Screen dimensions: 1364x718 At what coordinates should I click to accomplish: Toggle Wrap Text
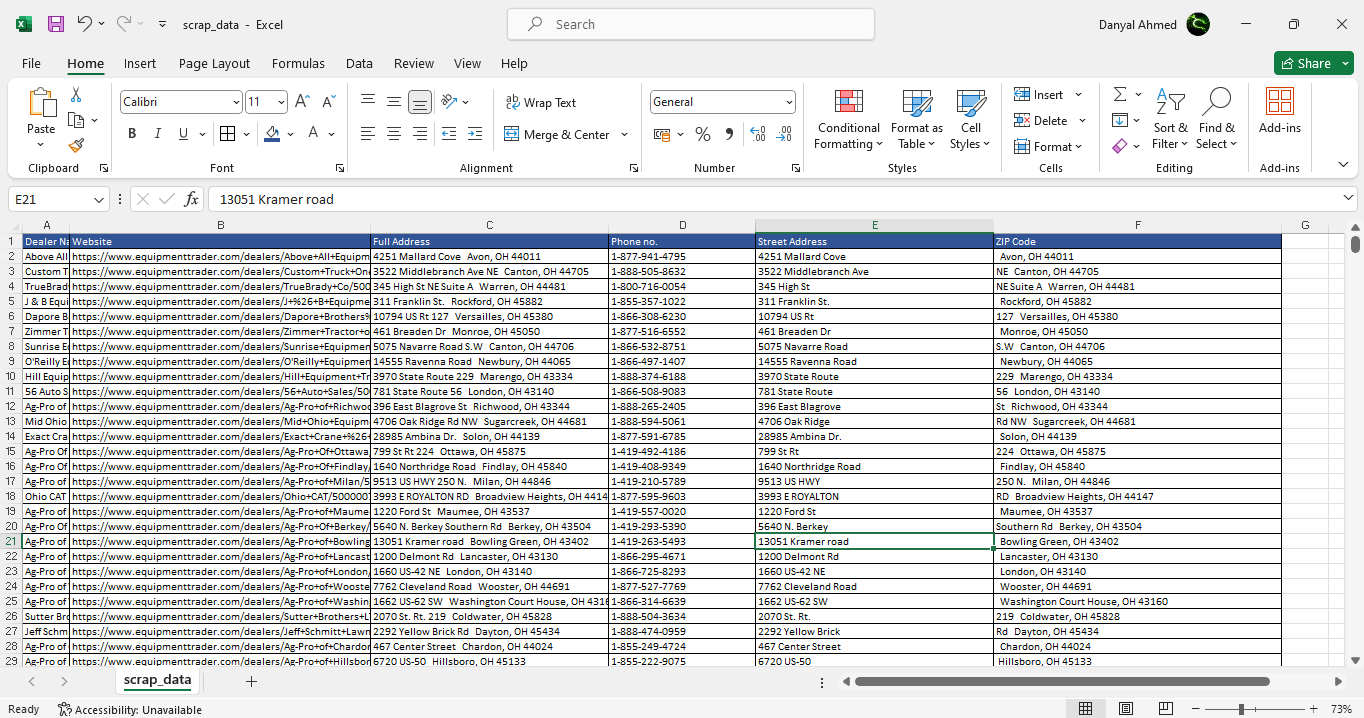coord(541,102)
